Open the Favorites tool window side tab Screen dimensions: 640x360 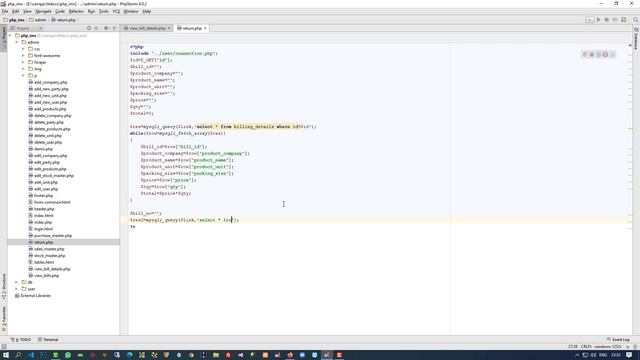coord(4,318)
